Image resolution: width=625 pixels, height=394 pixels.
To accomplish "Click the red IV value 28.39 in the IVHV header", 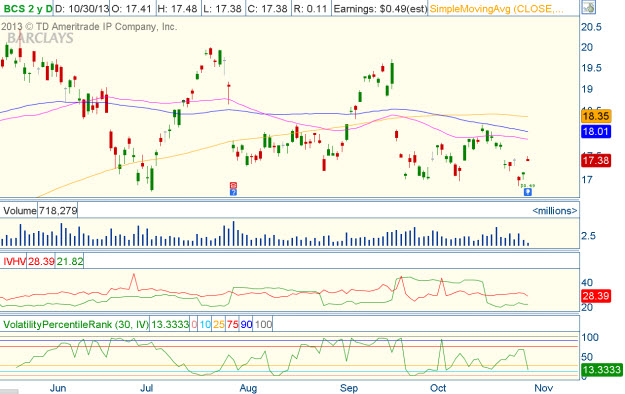I will click(x=41, y=262).
